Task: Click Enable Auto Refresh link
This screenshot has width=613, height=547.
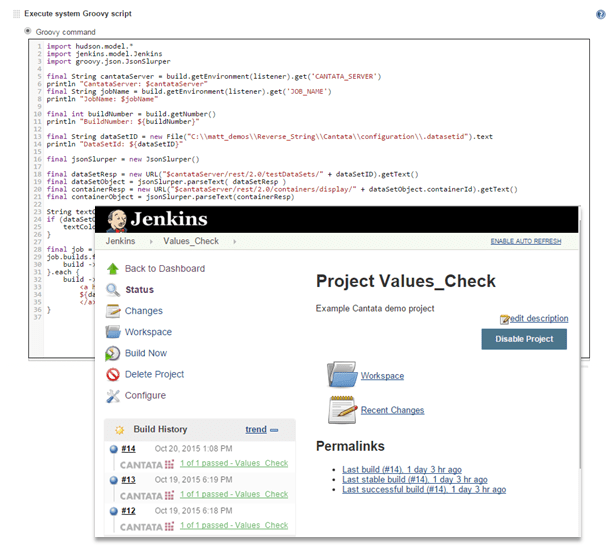Action: (x=526, y=241)
